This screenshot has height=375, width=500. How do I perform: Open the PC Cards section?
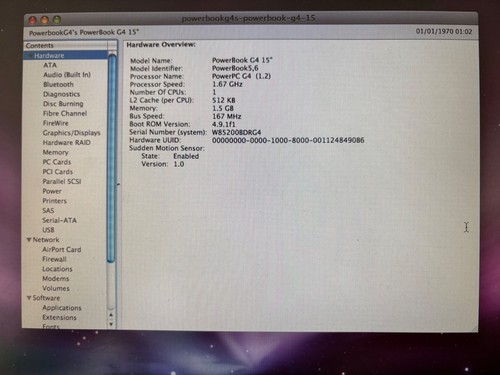click(57, 162)
